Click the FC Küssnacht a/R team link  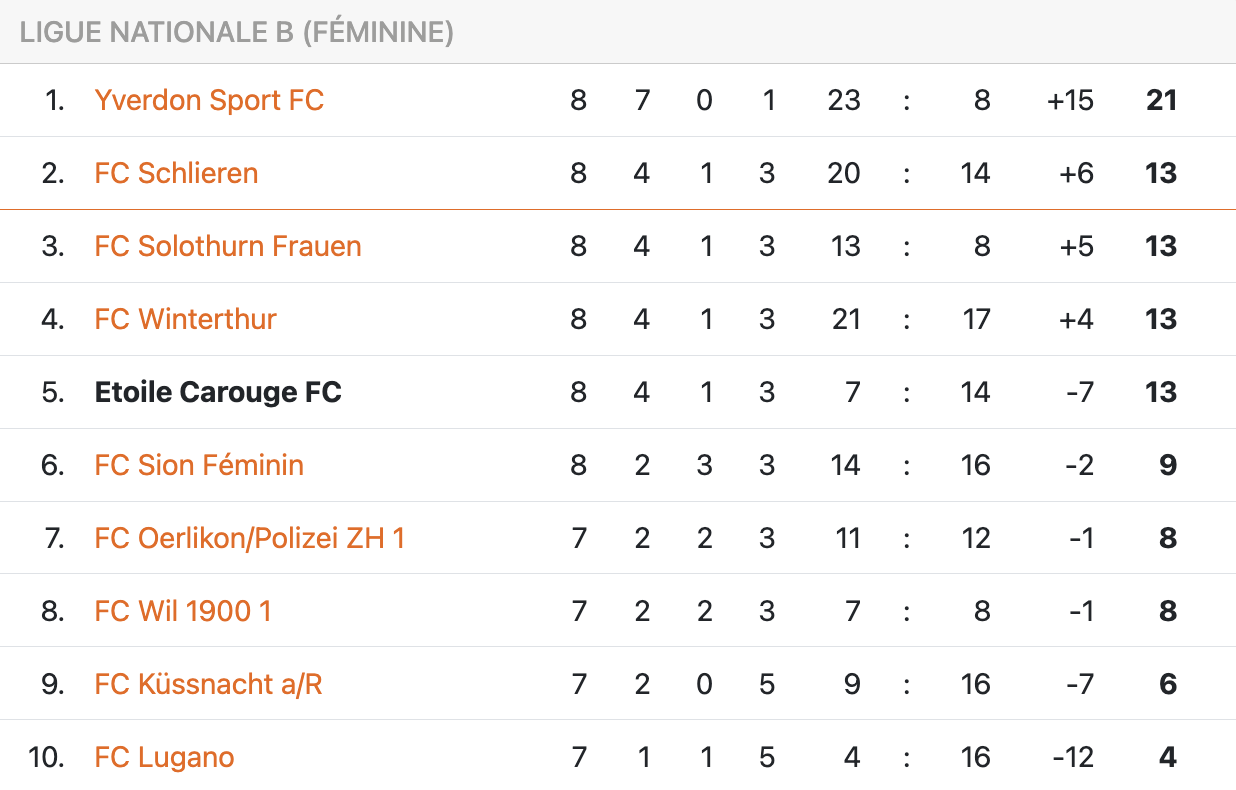(208, 684)
